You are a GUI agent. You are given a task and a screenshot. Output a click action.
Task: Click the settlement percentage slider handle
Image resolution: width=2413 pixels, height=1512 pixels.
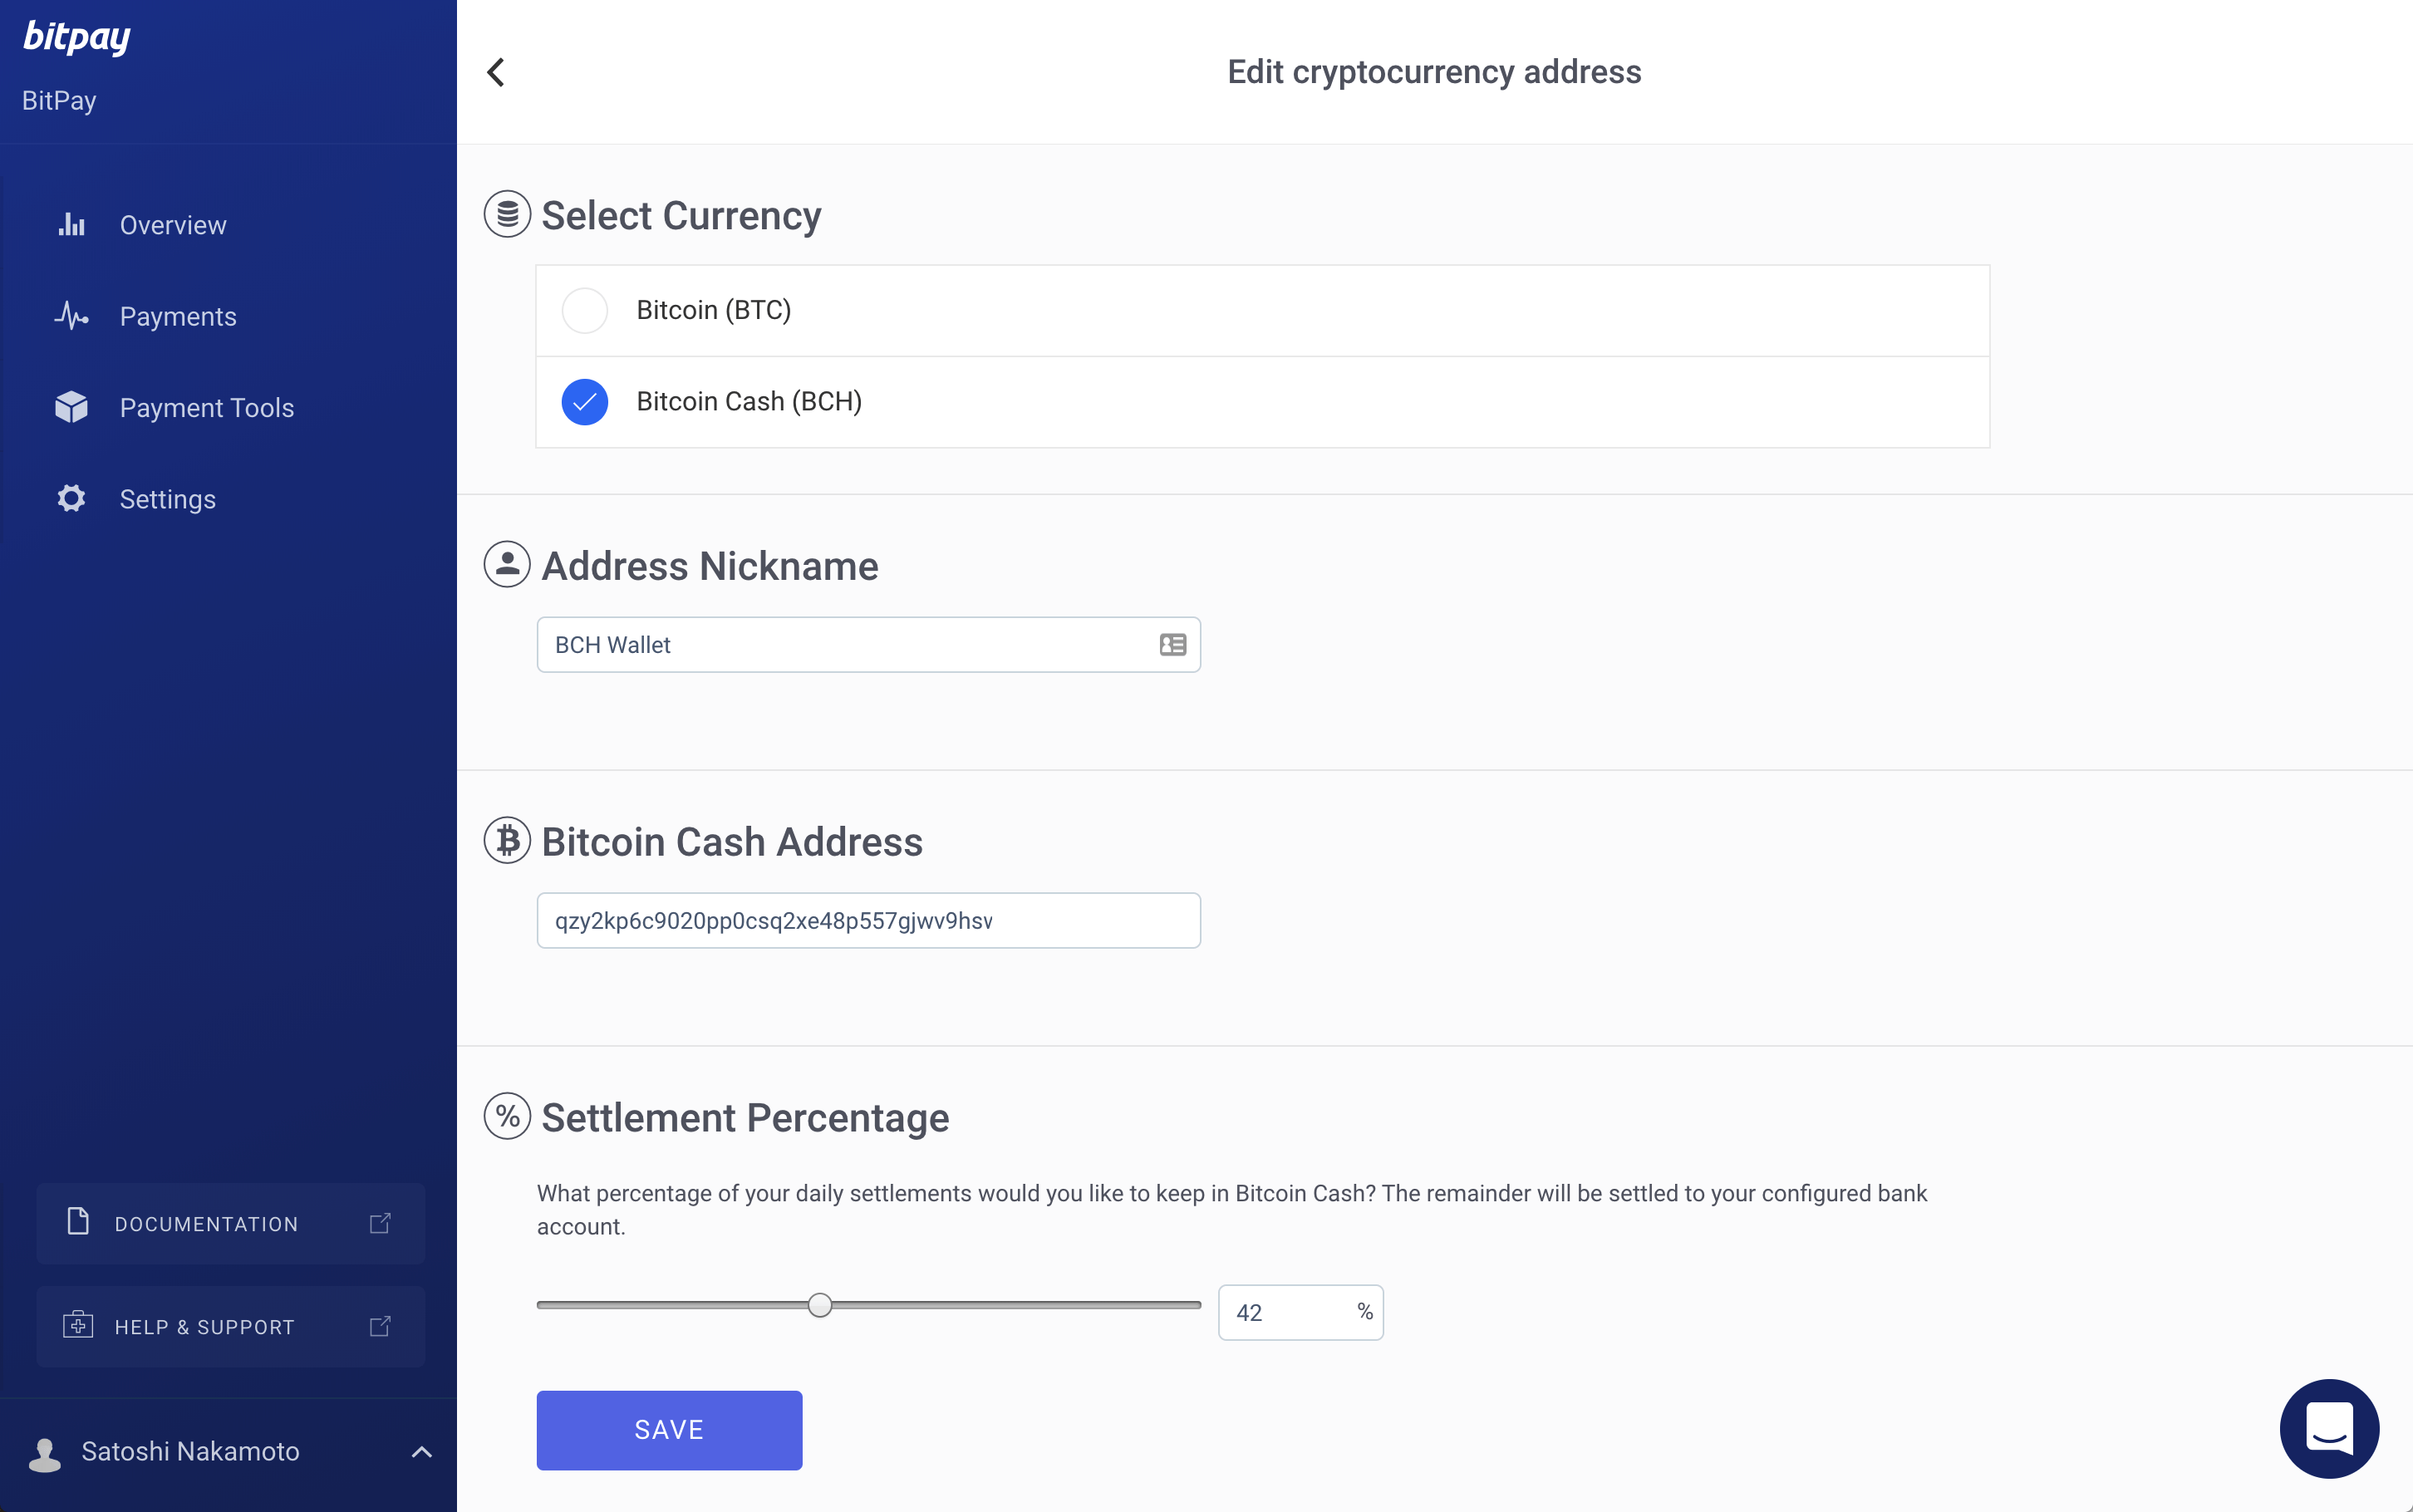(x=820, y=1305)
